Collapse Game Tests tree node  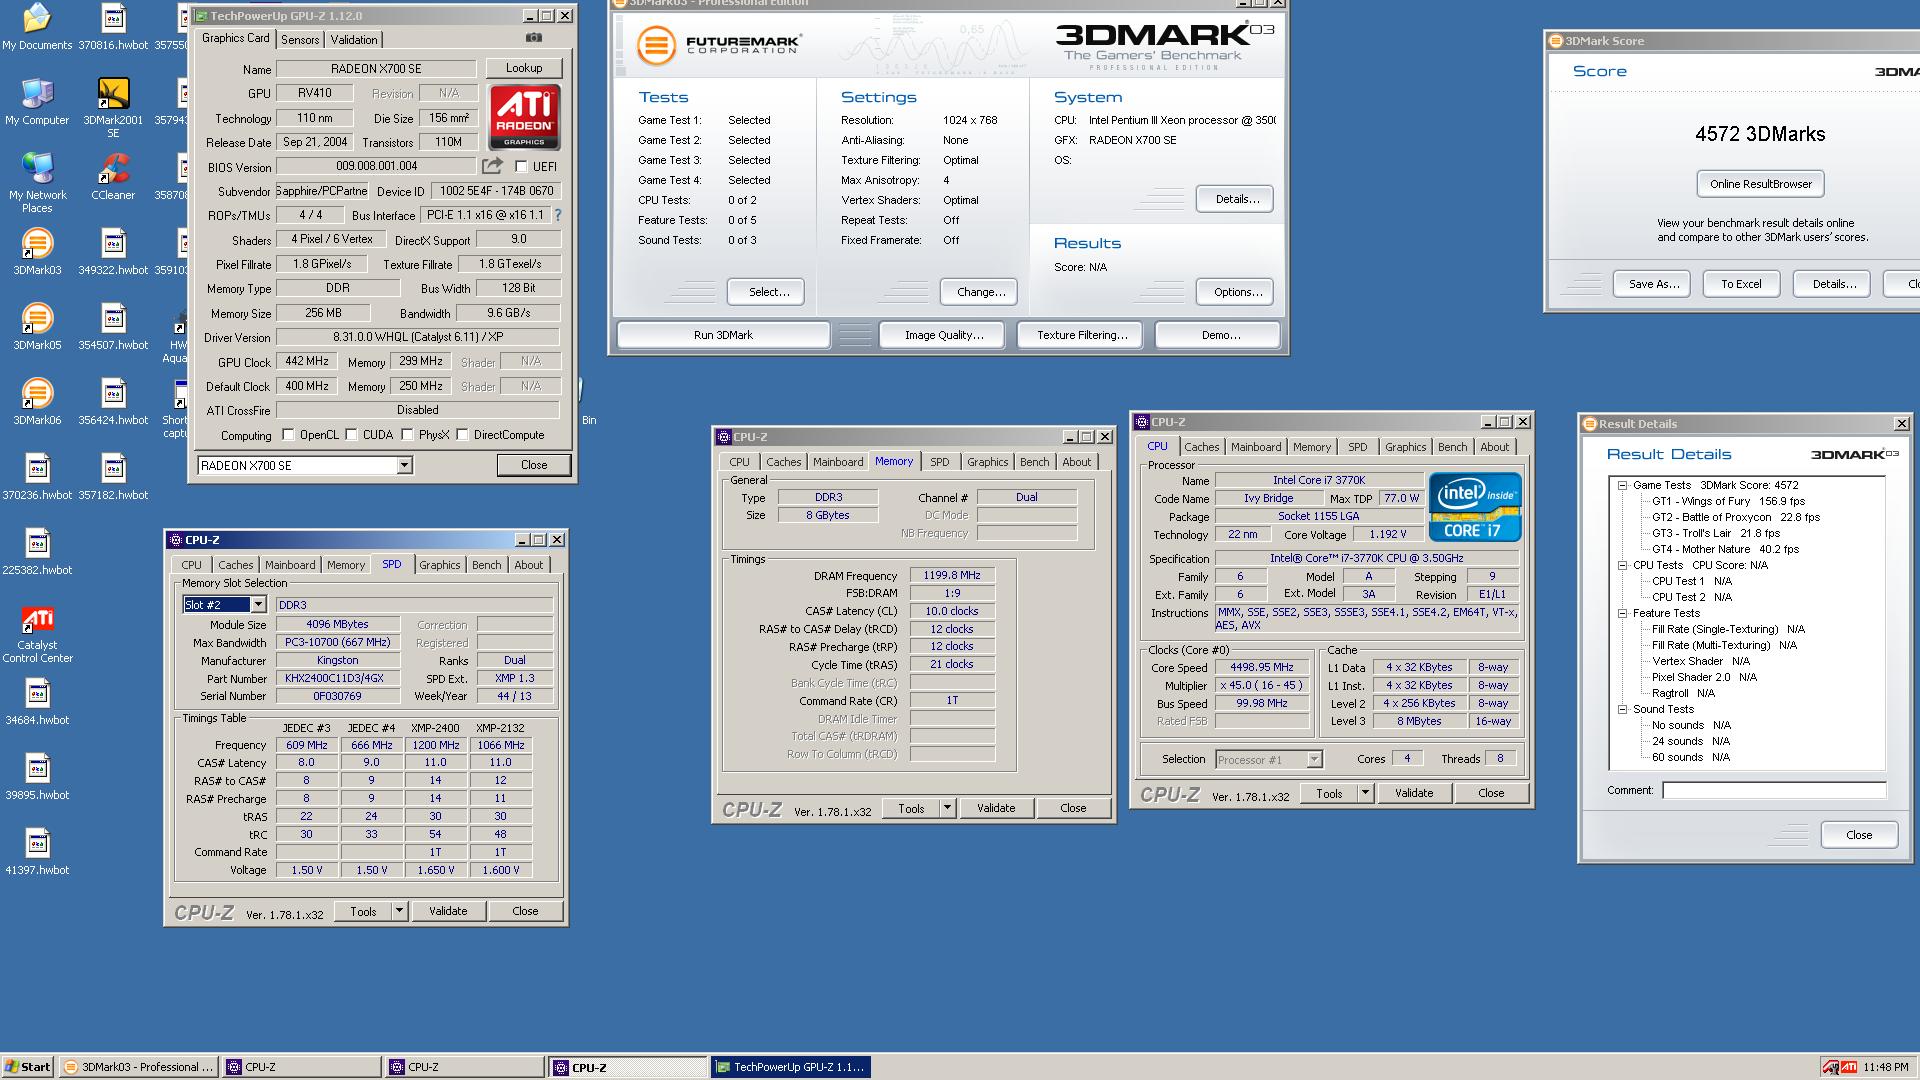coord(1622,485)
